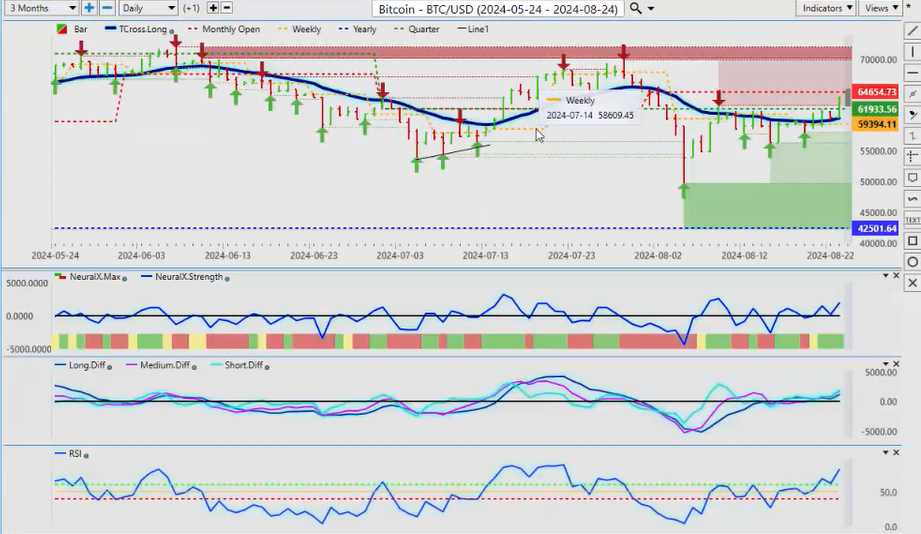Select the ellipse shape drawing tool
921x534 pixels.
(911, 262)
